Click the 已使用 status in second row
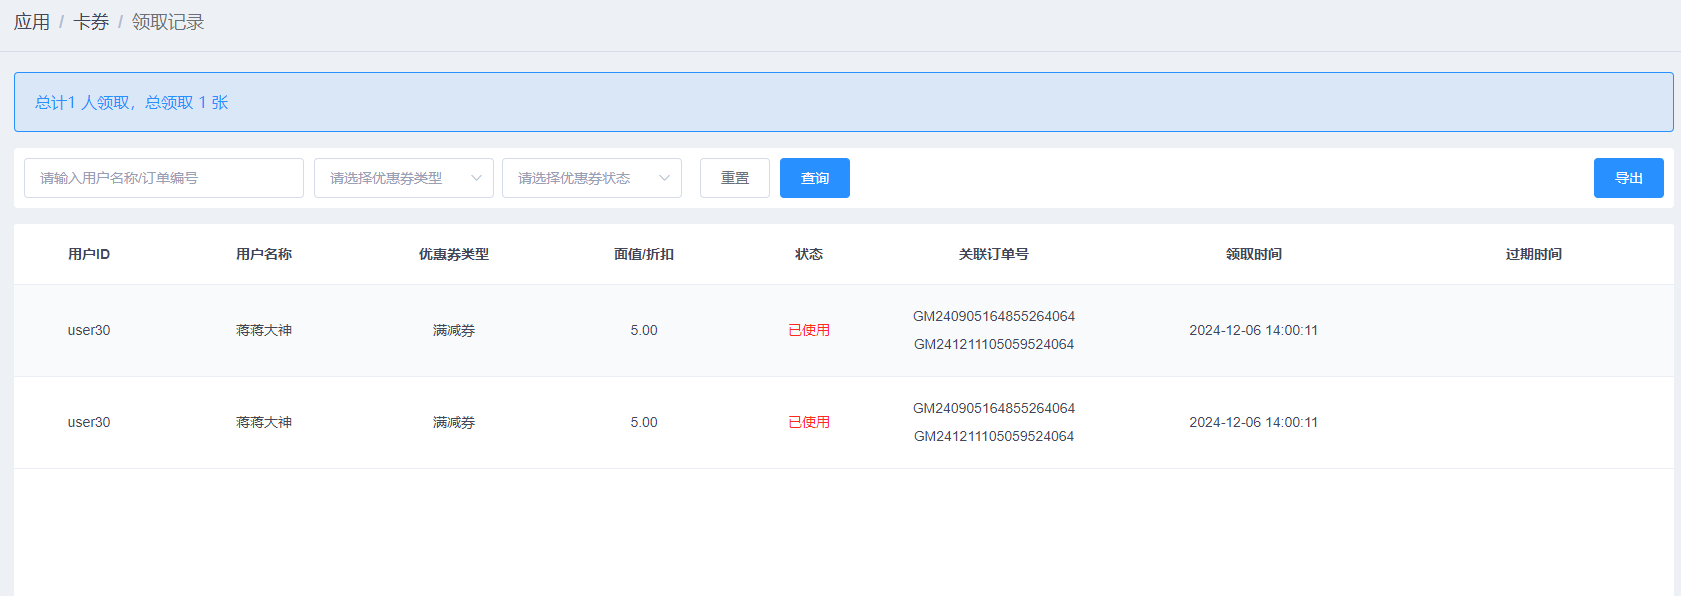The width and height of the screenshot is (1681, 596). (809, 422)
